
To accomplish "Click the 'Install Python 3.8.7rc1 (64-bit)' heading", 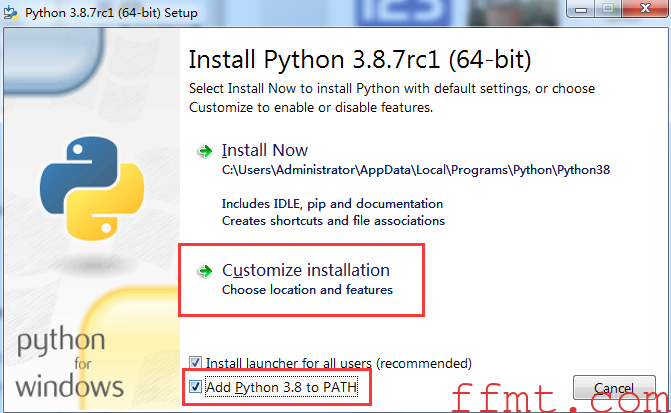I will point(360,59).
